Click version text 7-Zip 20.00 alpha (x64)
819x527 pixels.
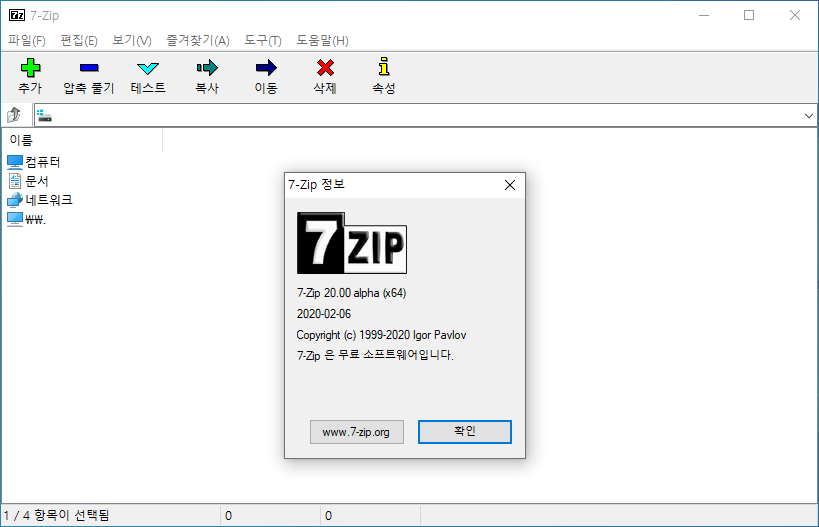point(352,293)
